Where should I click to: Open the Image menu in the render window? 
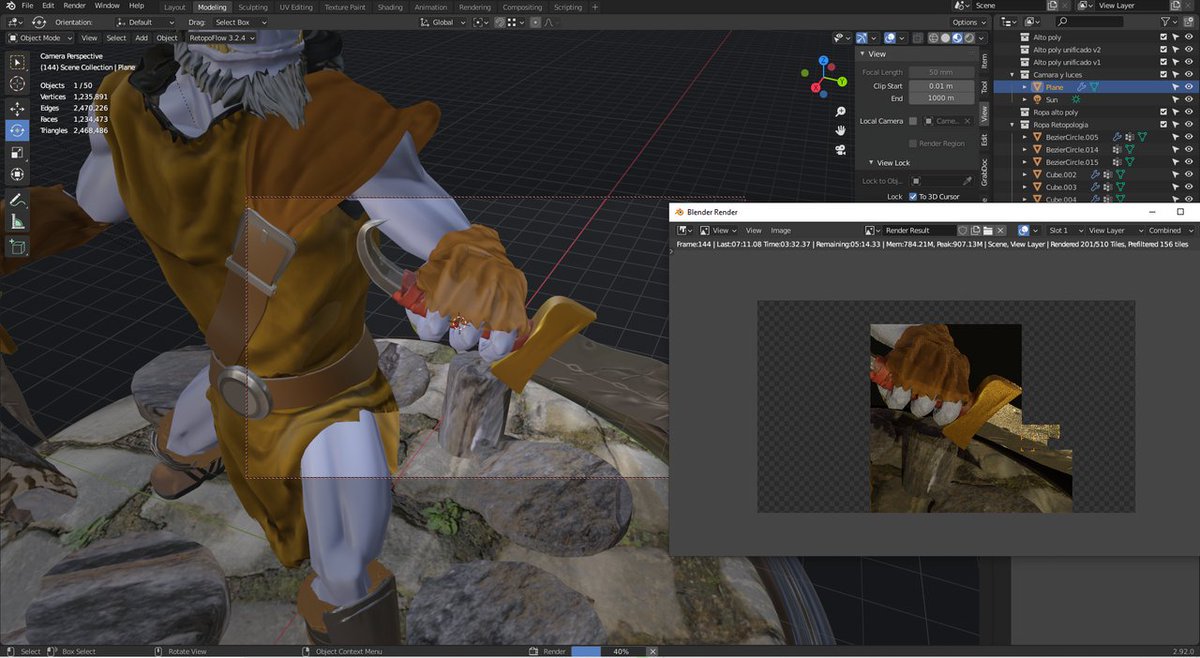tap(780, 230)
